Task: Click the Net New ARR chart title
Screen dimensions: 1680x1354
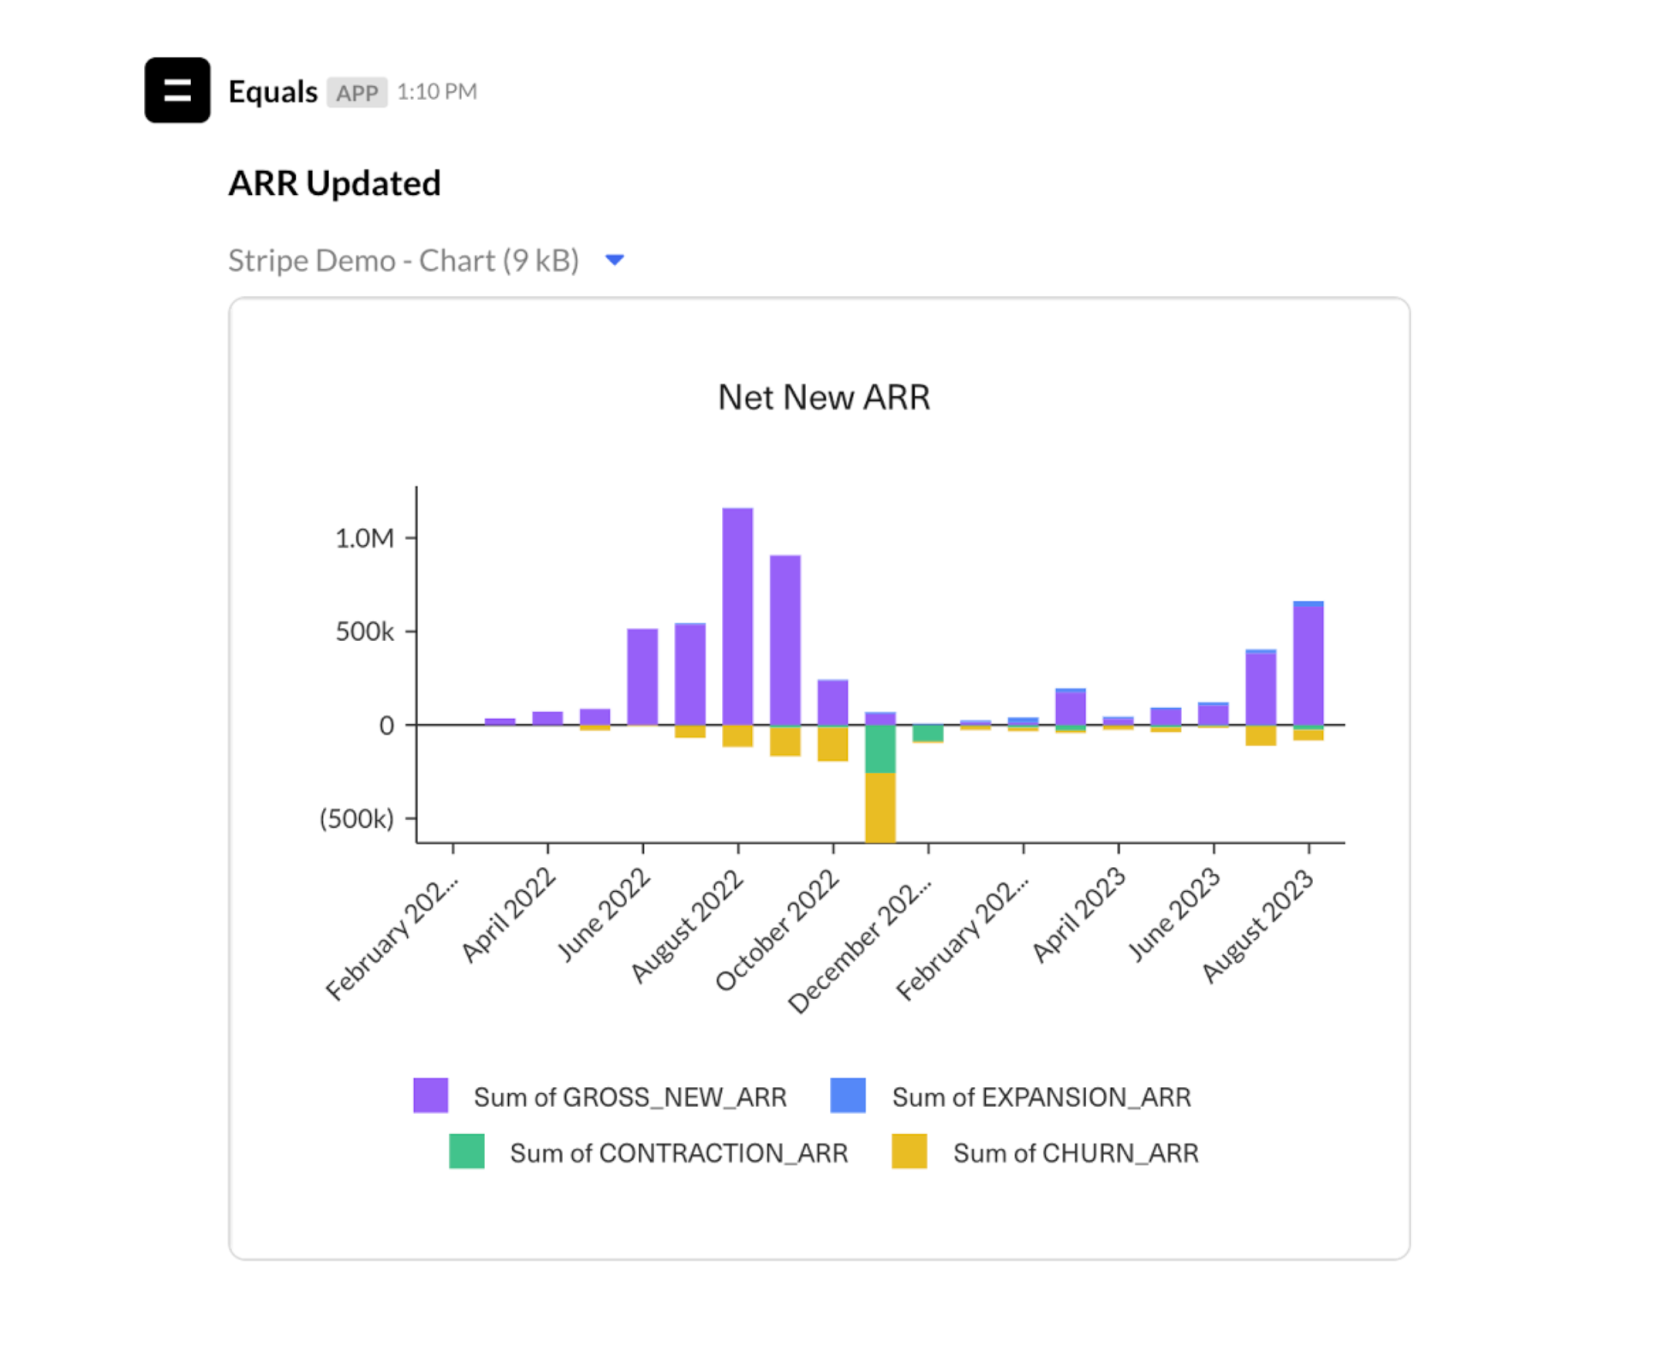Action: click(824, 397)
